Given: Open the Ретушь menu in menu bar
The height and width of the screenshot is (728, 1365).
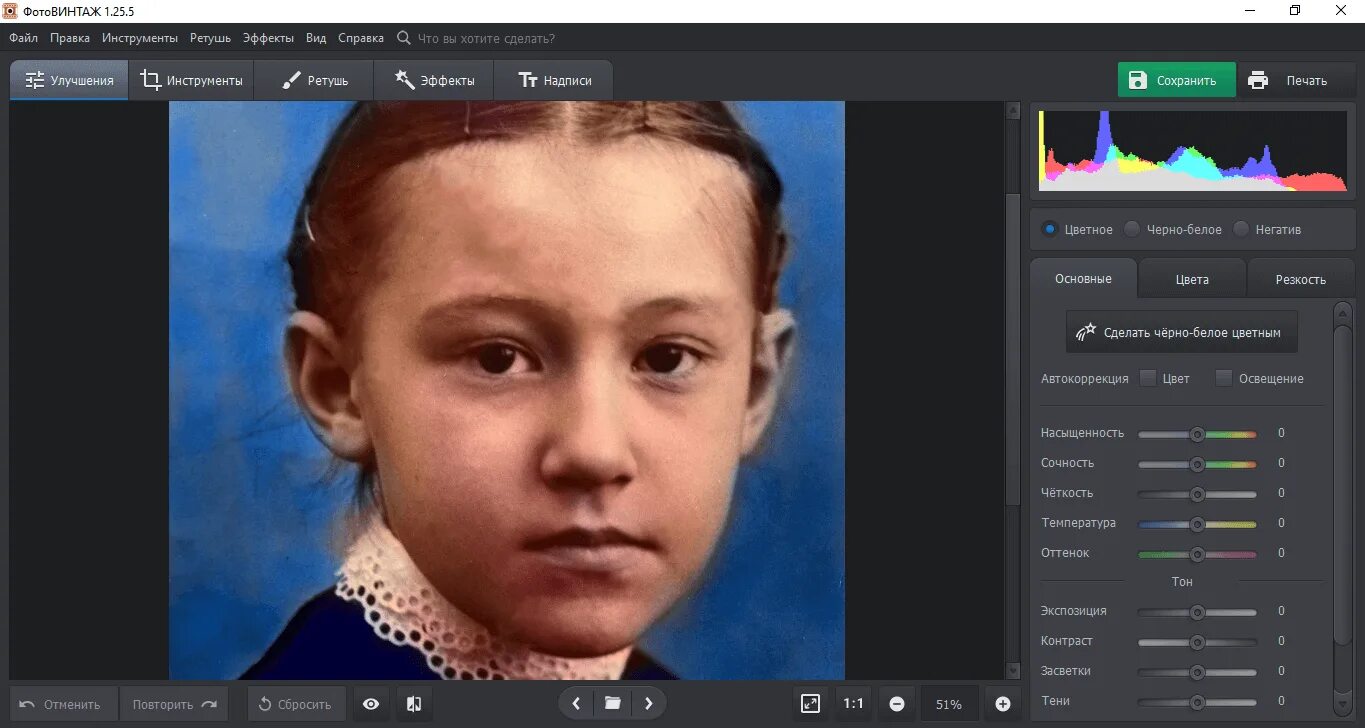Looking at the screenshot, I should point(210,38).
